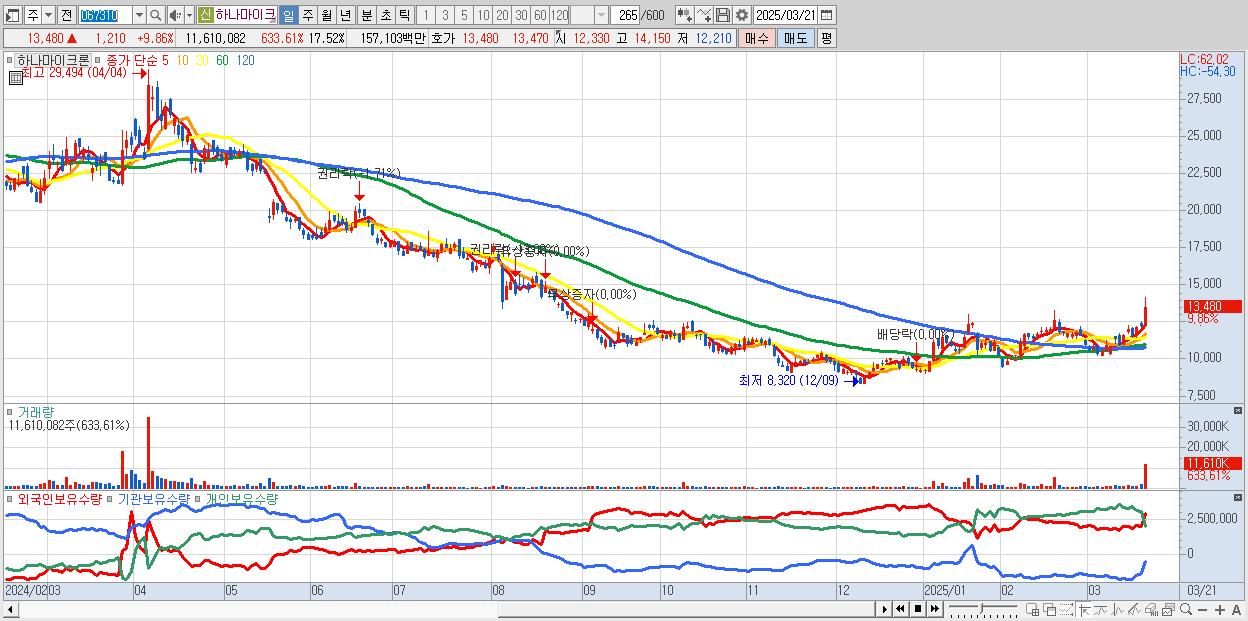Click the speaker sound icon
This screenshot has height=621, width=1248.
(x=175, y=15)
